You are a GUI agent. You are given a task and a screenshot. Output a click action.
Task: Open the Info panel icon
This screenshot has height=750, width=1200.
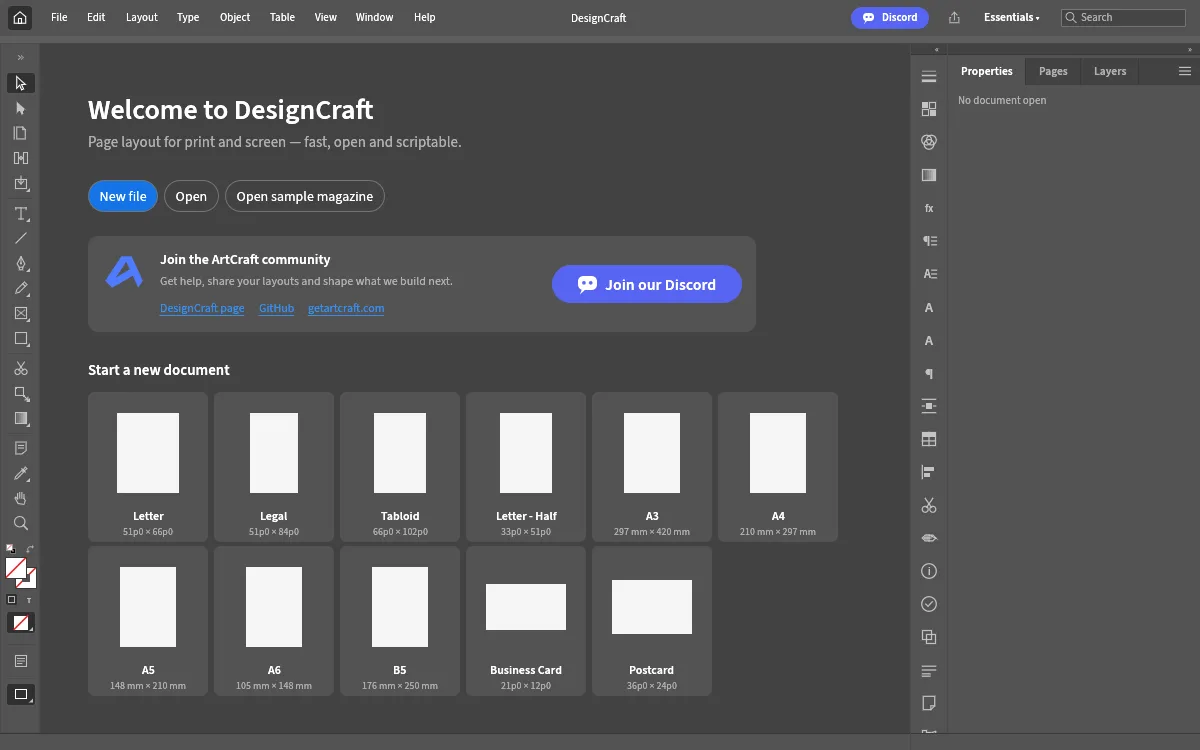[x=929, y=571]
